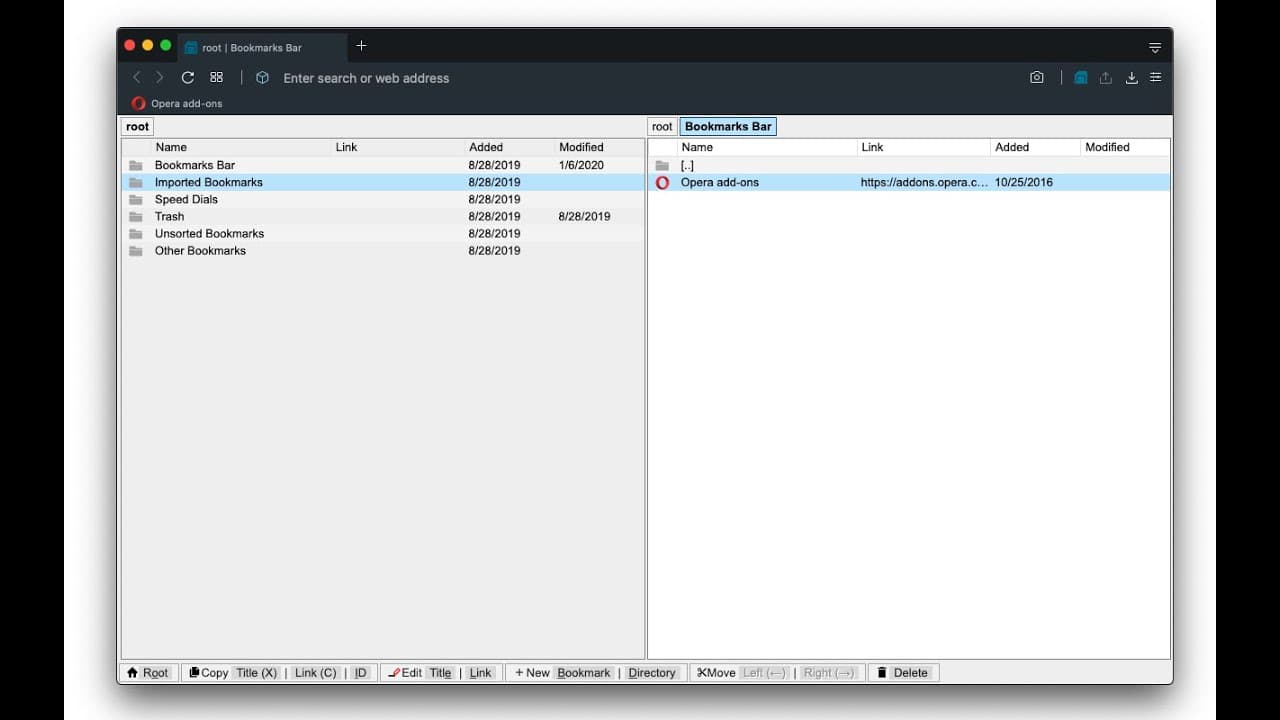This screenshot has height=720, width=1280.
Task: Click the root breadcrumb in the right pane
Action: point(662,126)
